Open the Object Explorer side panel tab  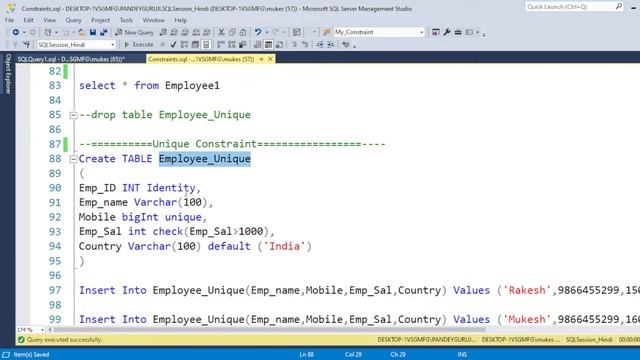point(8,74)
